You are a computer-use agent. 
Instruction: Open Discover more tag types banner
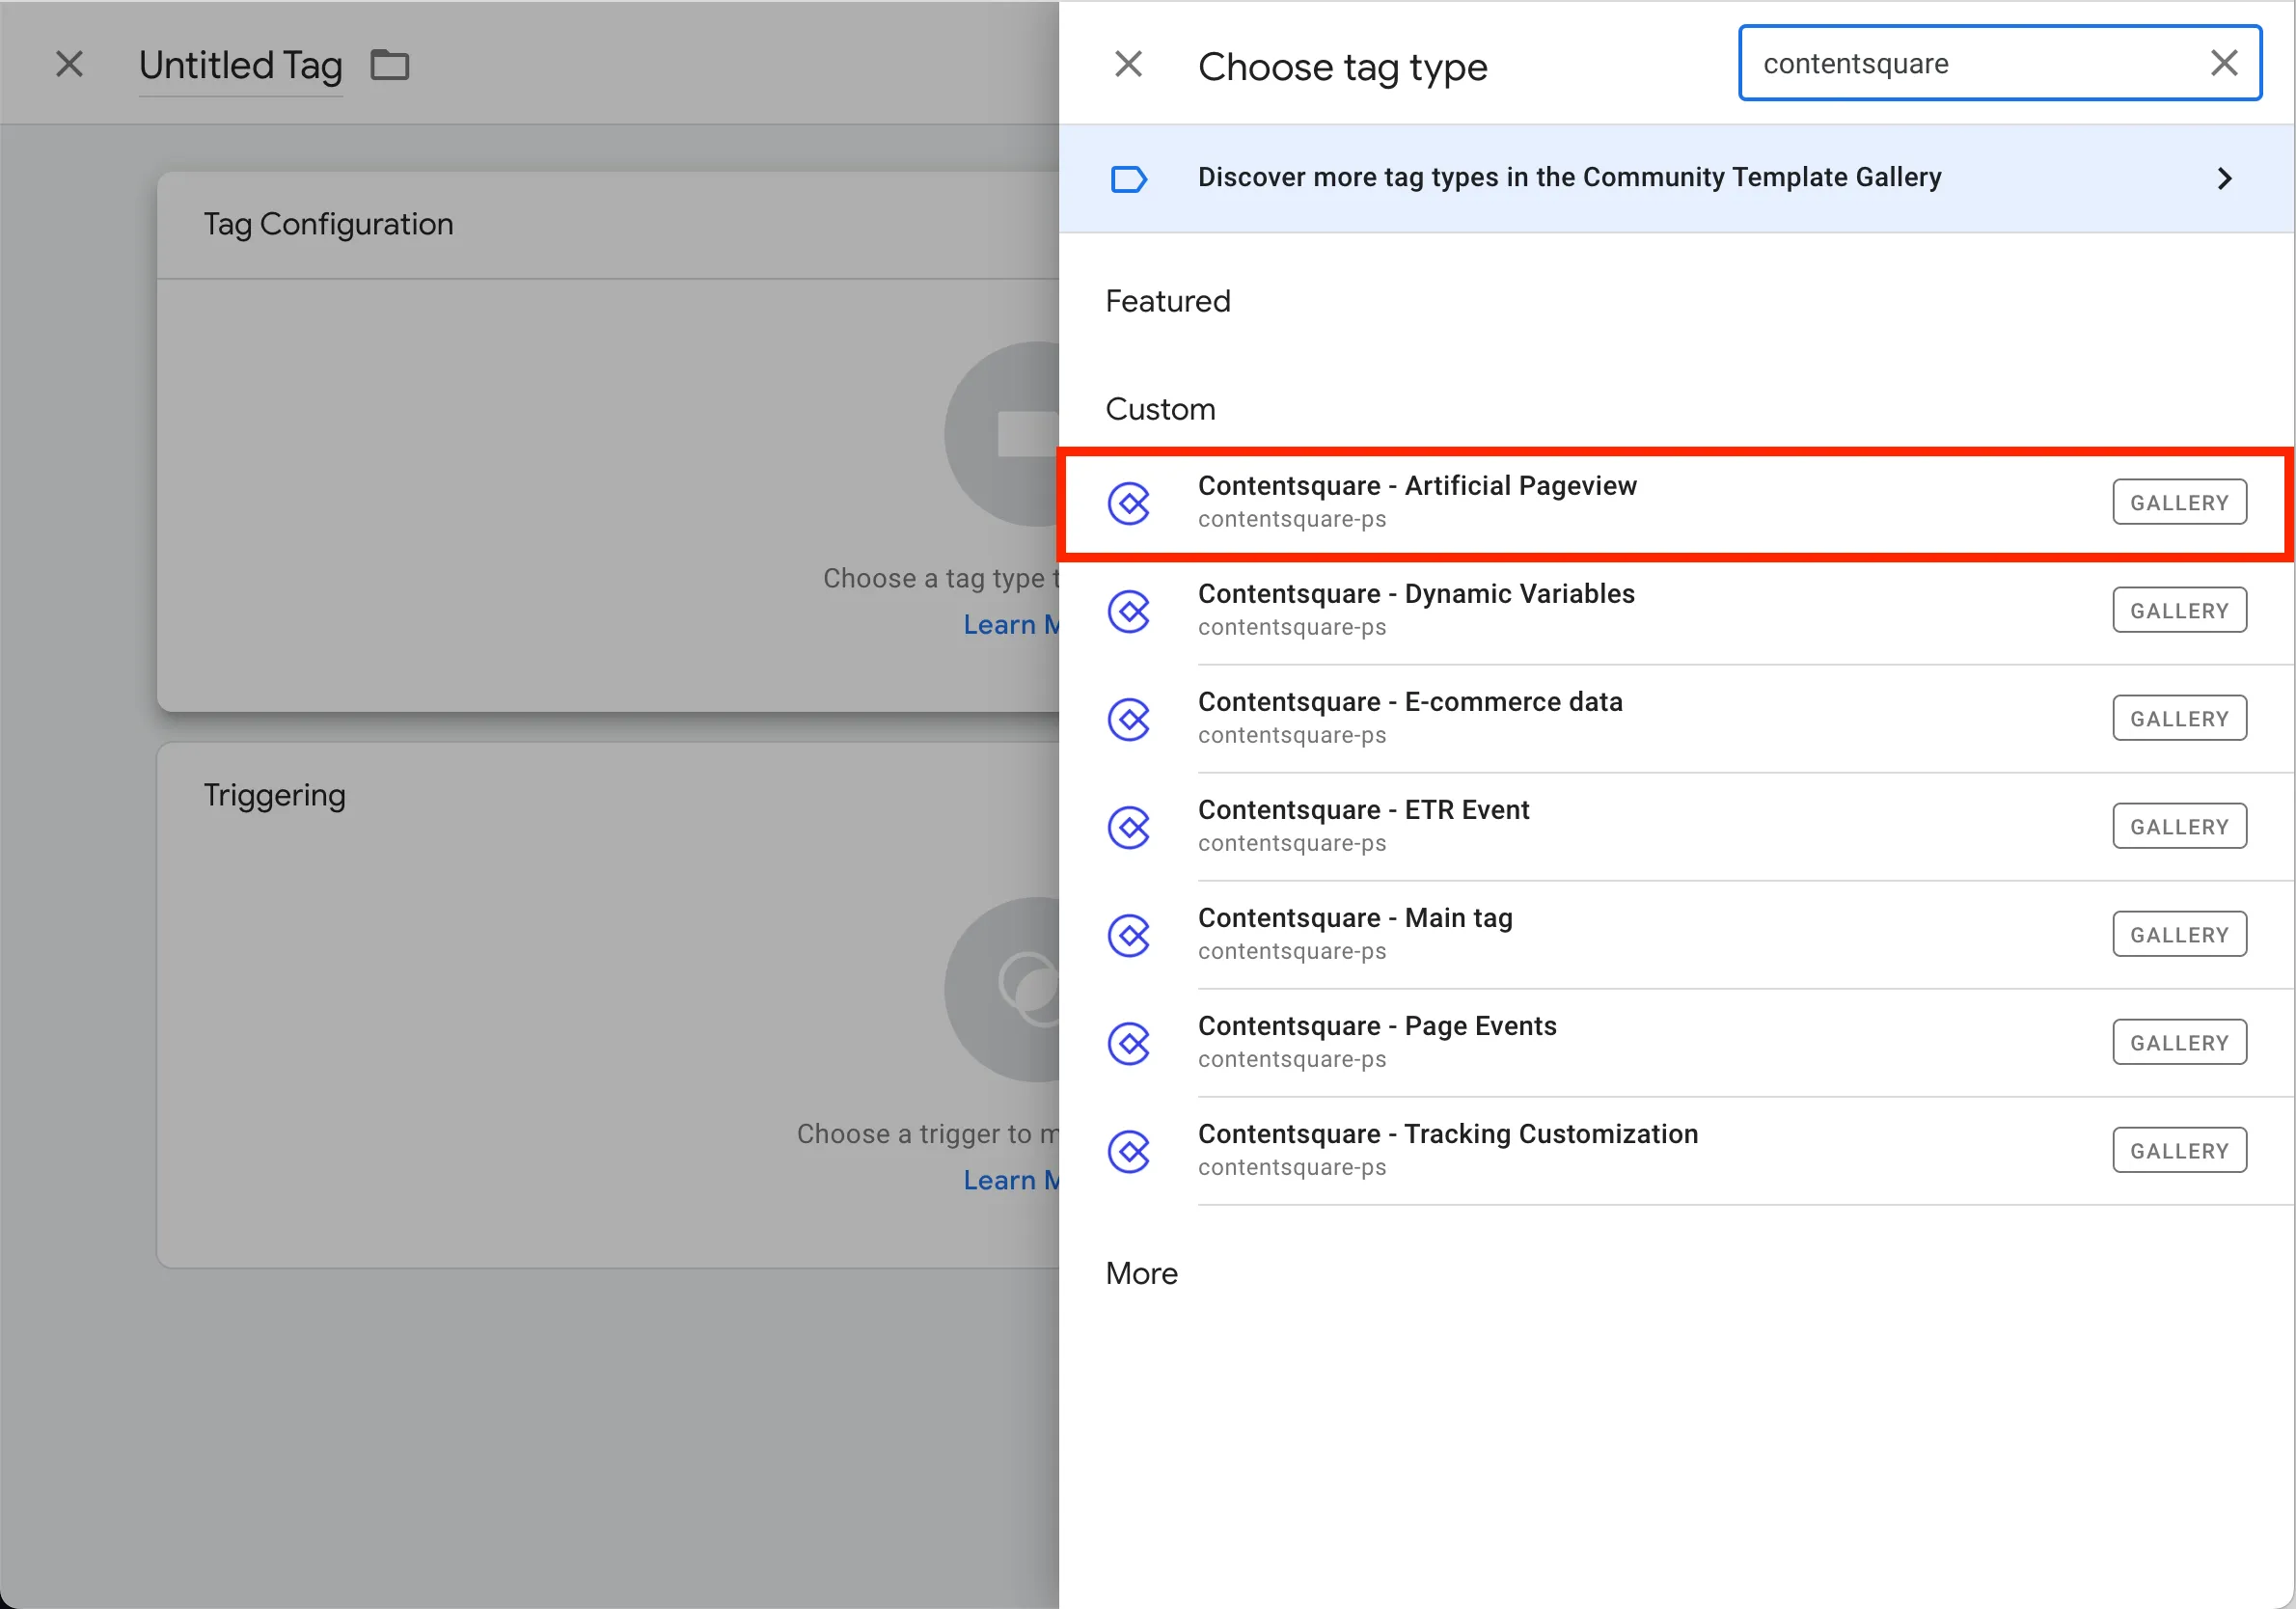click(1568, 178)
